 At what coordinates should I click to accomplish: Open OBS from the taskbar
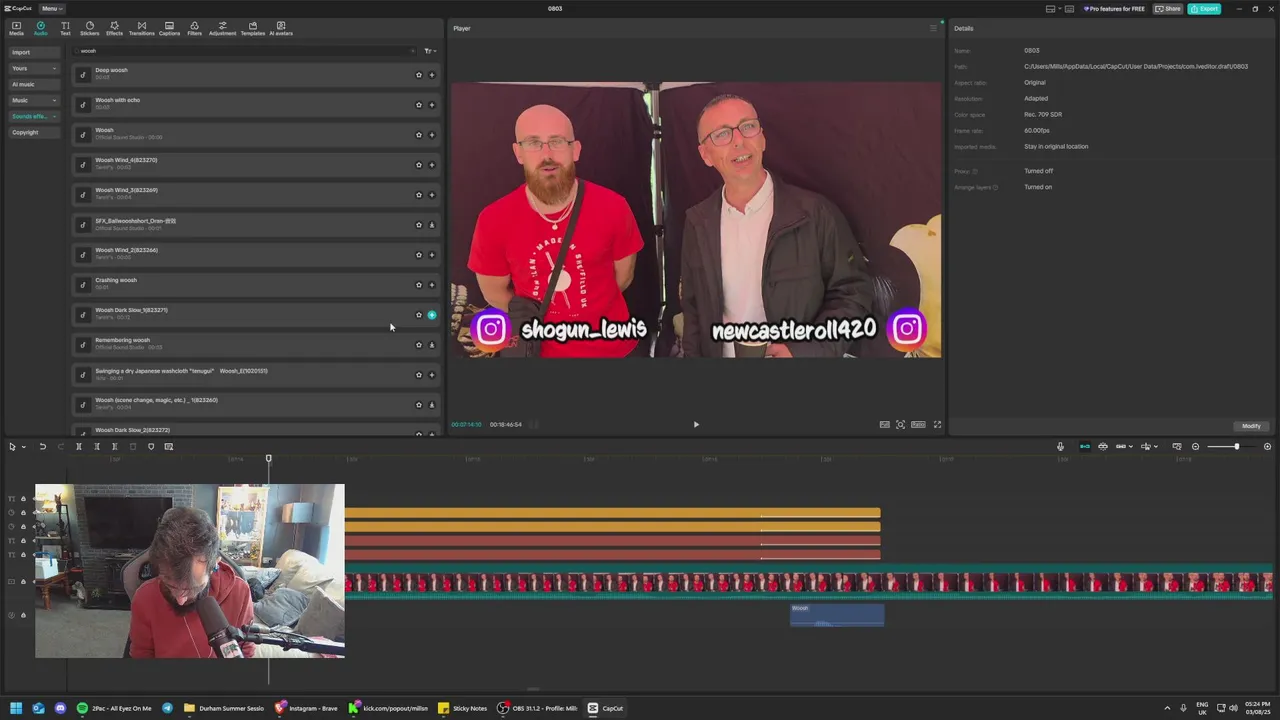(538, 708)
